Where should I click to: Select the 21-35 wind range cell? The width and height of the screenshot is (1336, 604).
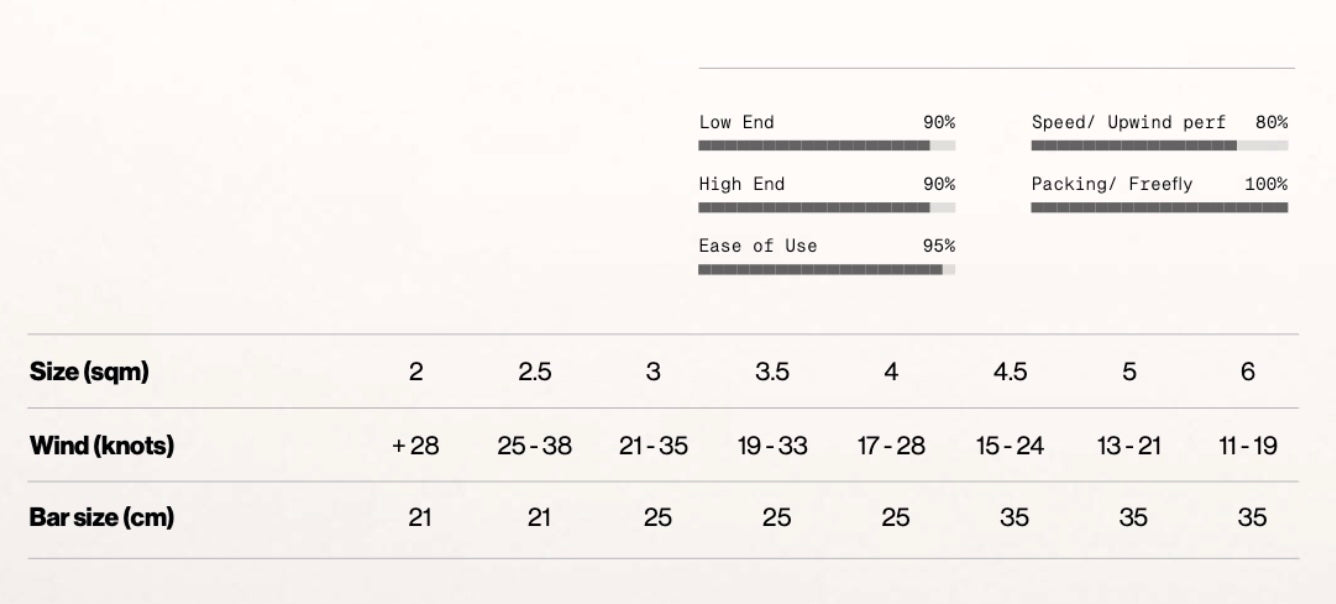653,445
